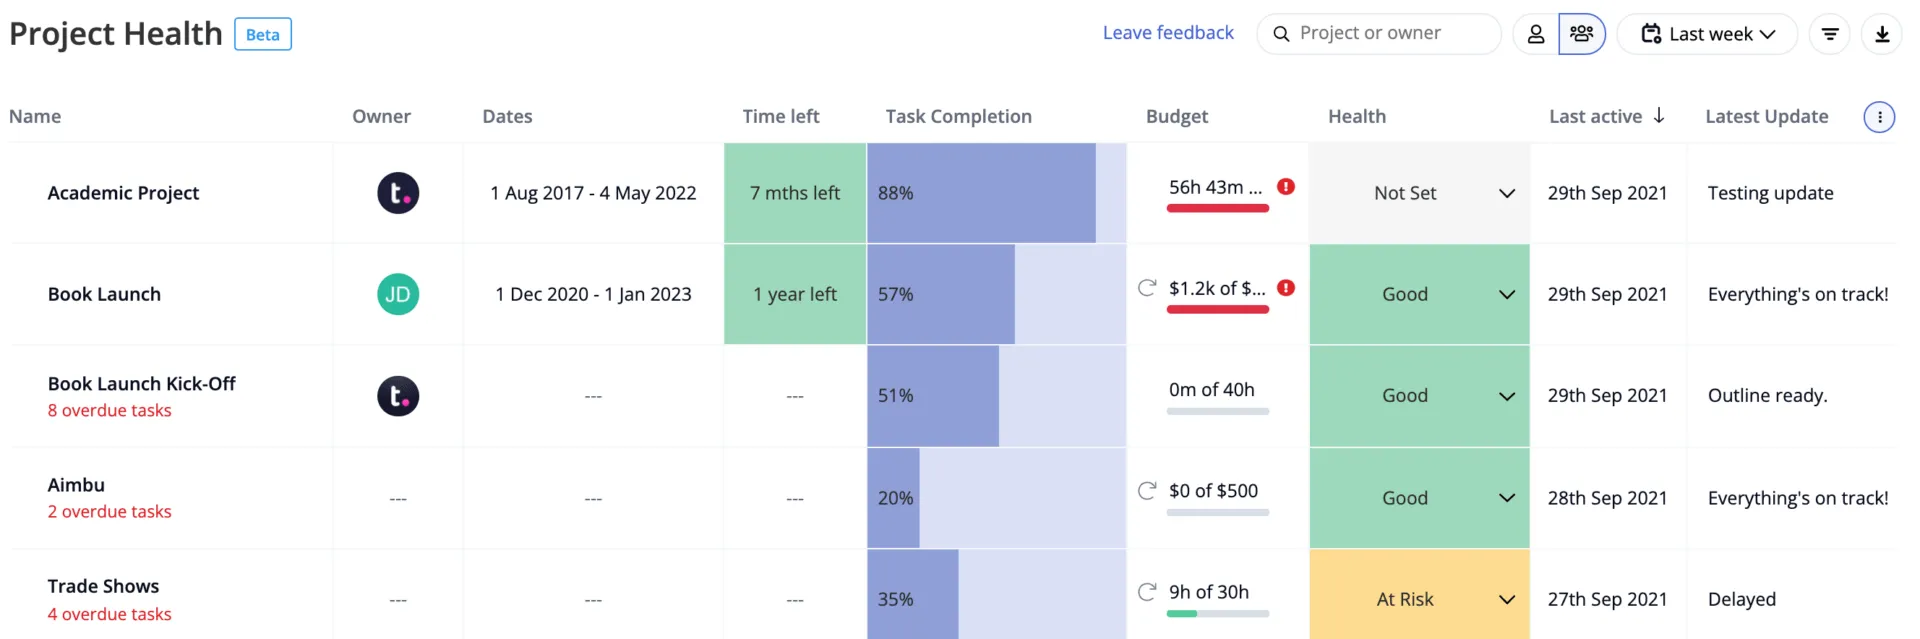Click the Budget column header
1920x639 pixels.
pos(1177,116)
